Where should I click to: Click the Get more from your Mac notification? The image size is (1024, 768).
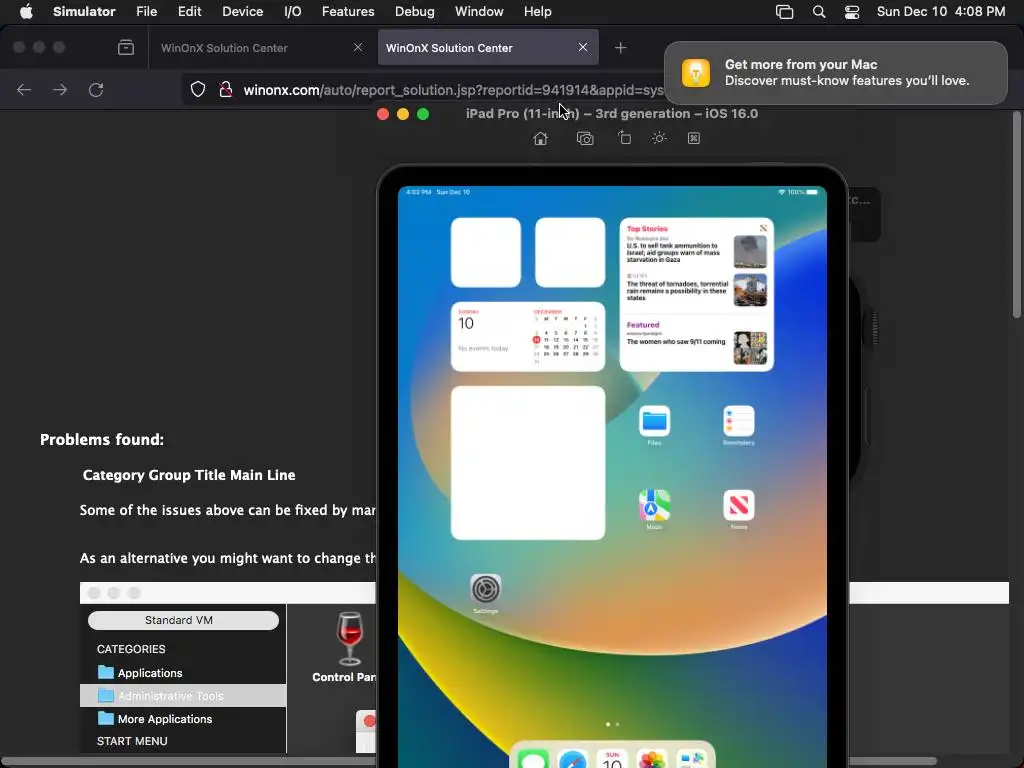[x=836, y=72]
